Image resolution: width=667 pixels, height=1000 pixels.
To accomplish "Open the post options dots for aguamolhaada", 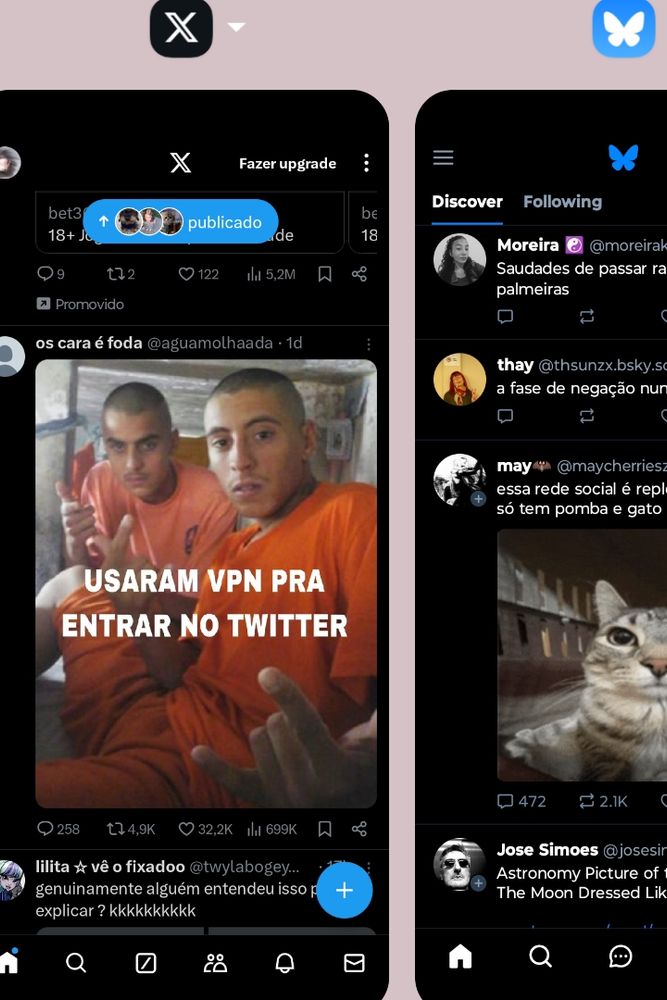I will tap(369, 344).
